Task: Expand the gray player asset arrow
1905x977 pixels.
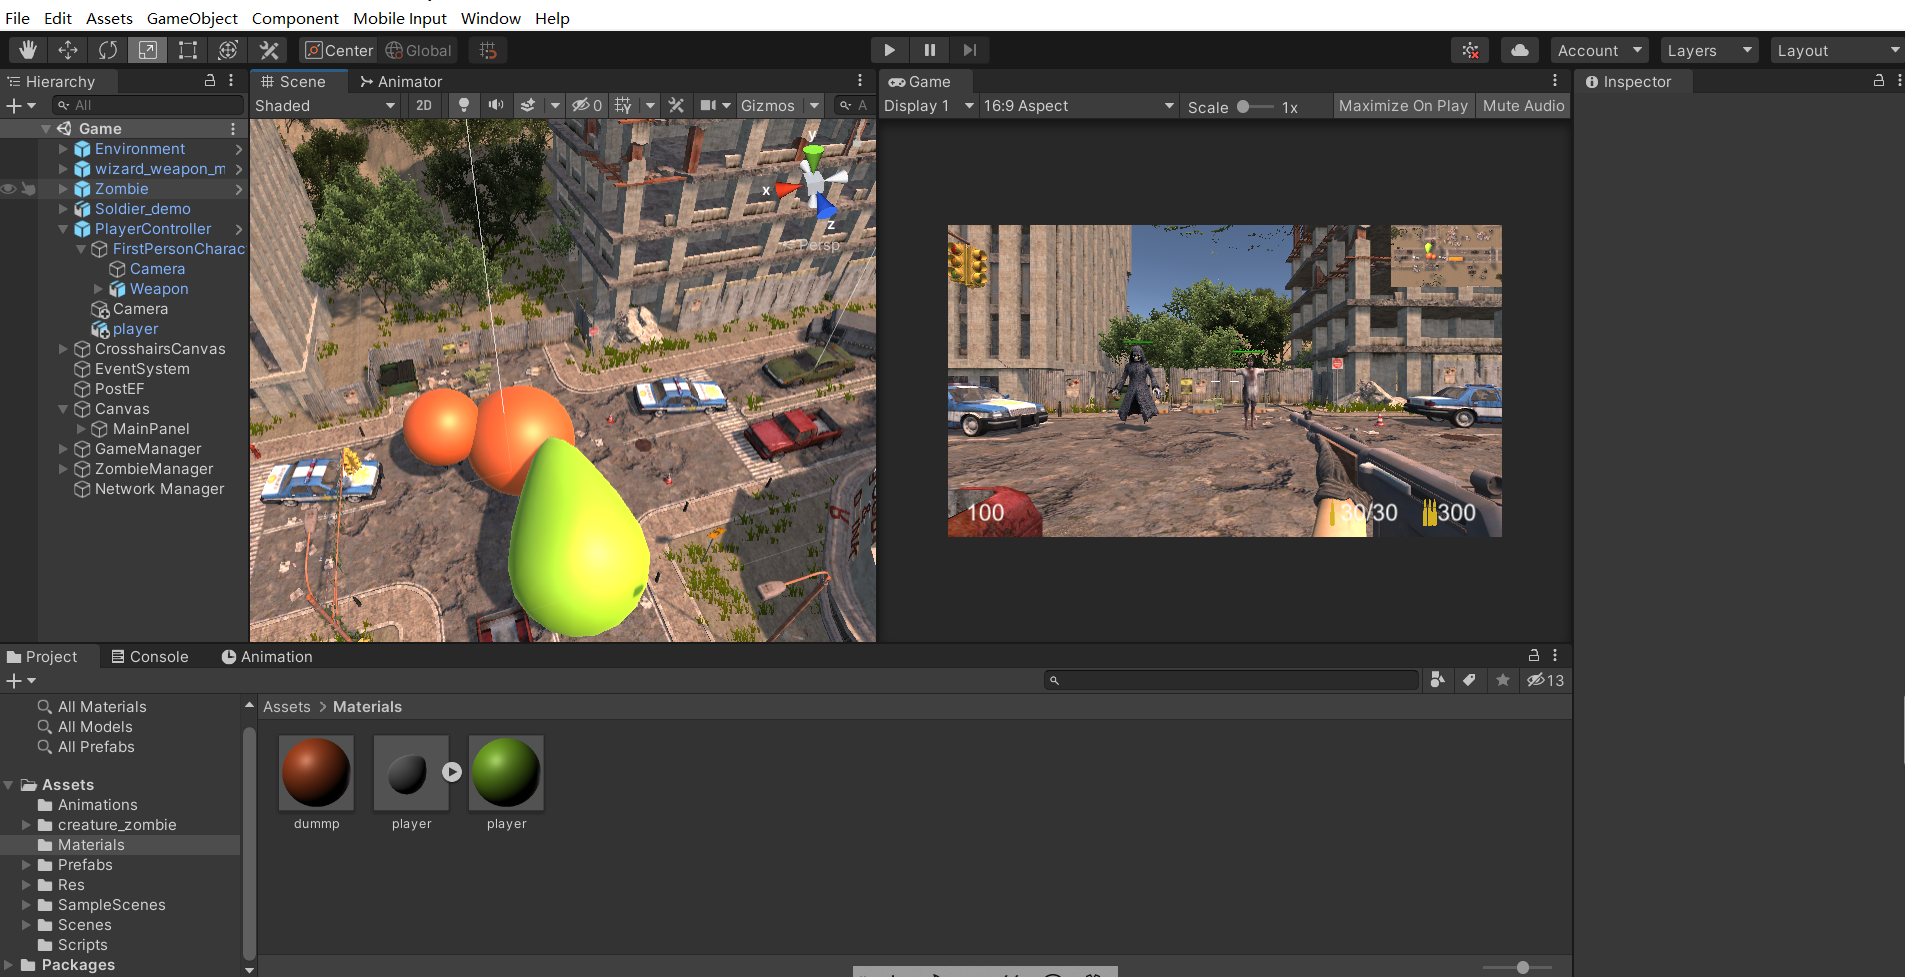Action: pyautogui.click(x=452, y=772)
